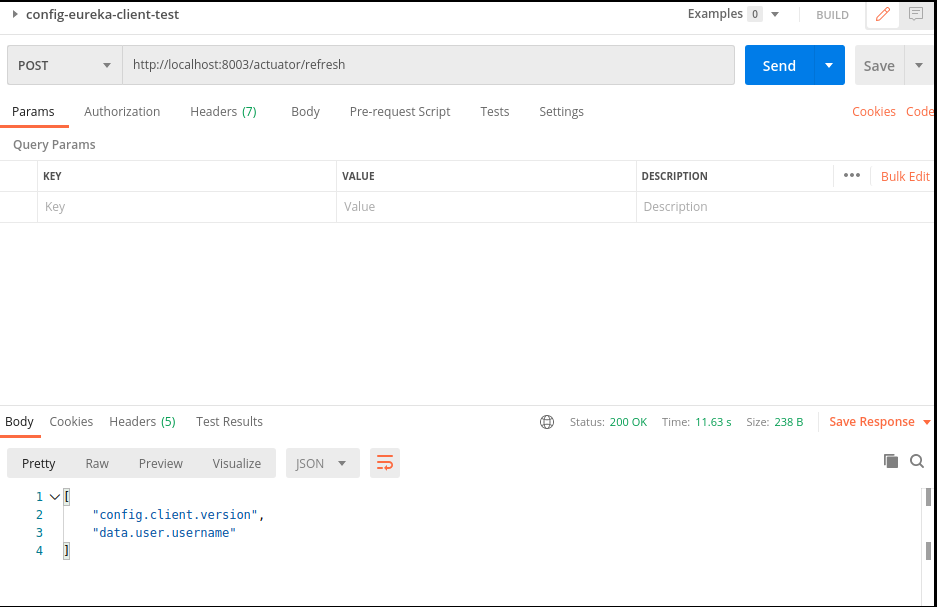
Task: Click the 238 B size value
Action: pos(789,422)
